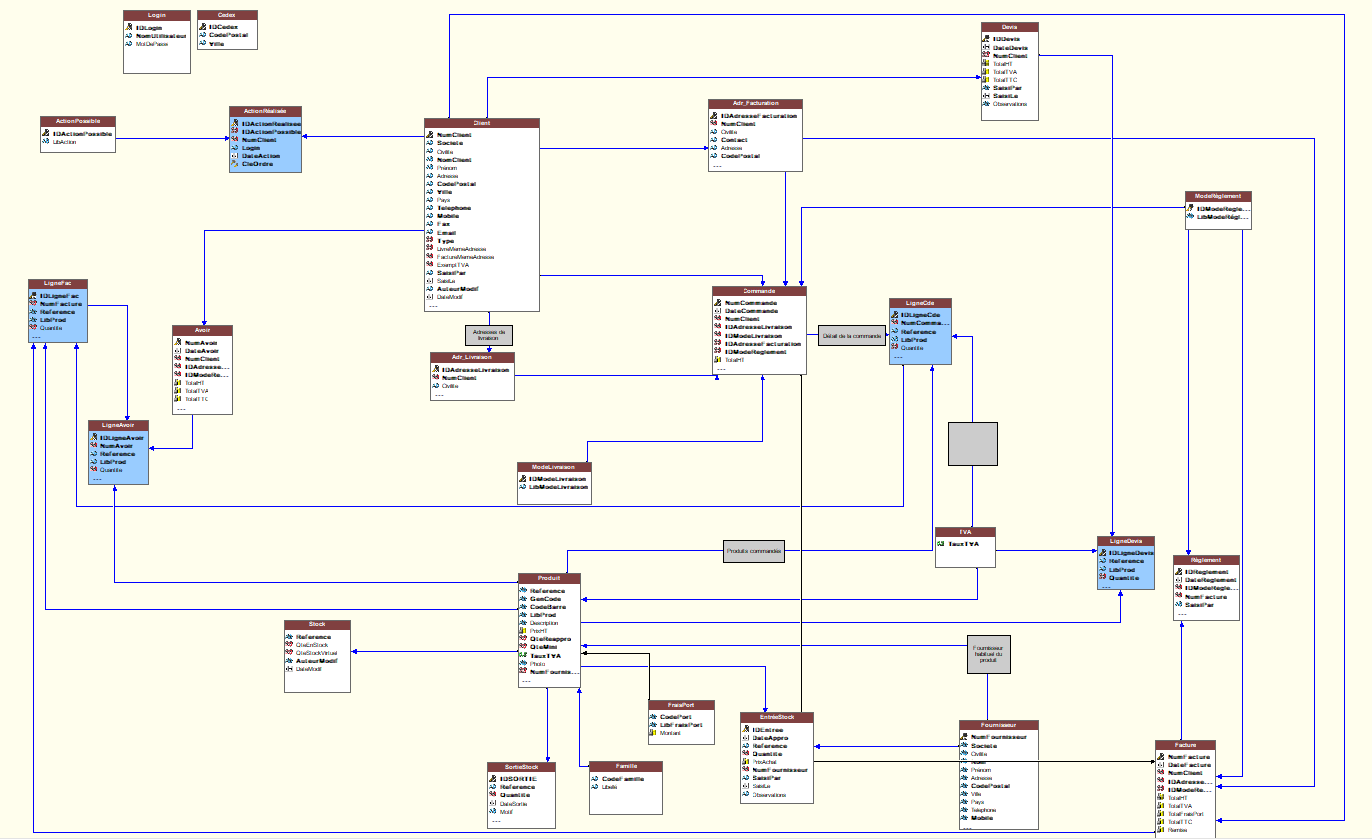1372x839 pixels.
Task: Click the key icon next to IDCedex
Action: click(x=203, y=27)
